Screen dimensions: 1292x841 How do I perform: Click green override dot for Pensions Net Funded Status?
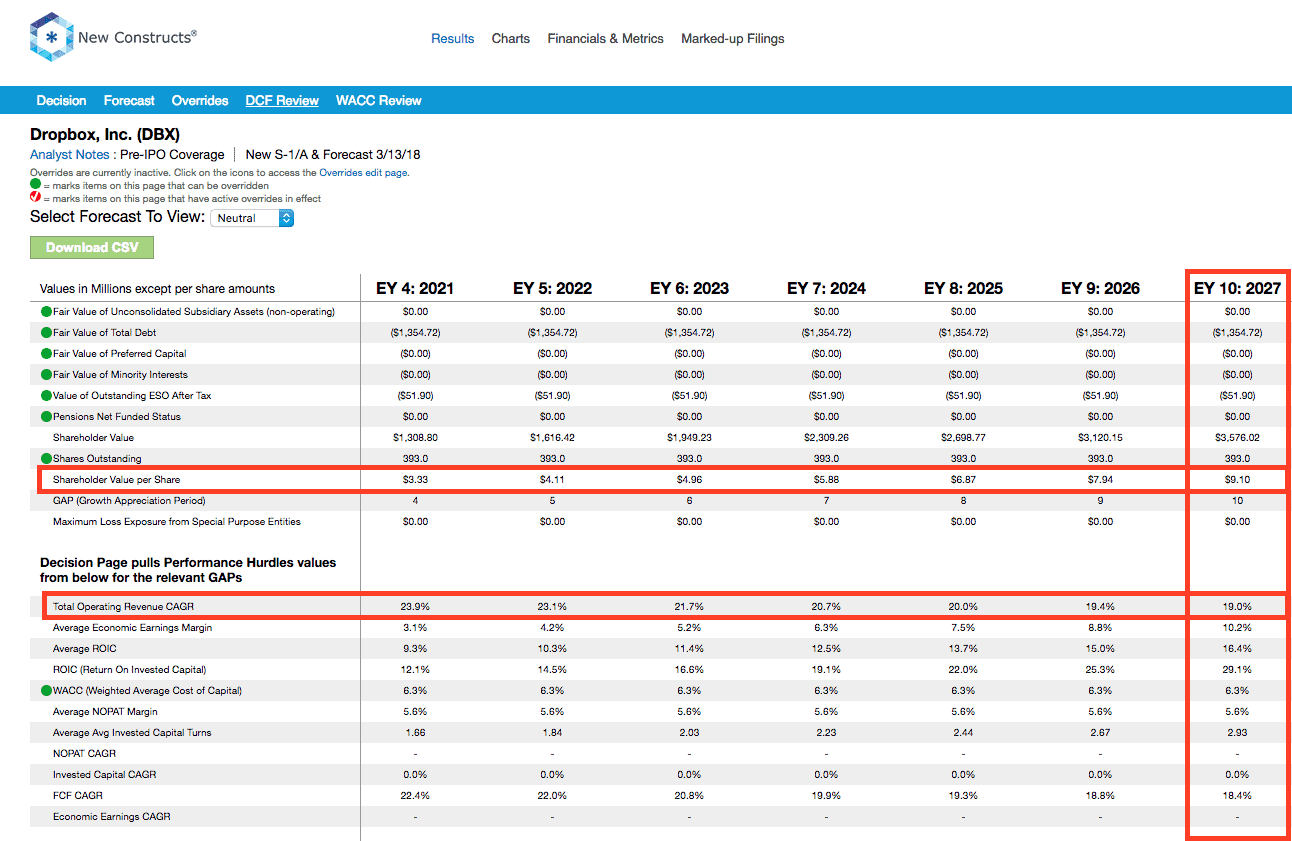tap(46, 417)
